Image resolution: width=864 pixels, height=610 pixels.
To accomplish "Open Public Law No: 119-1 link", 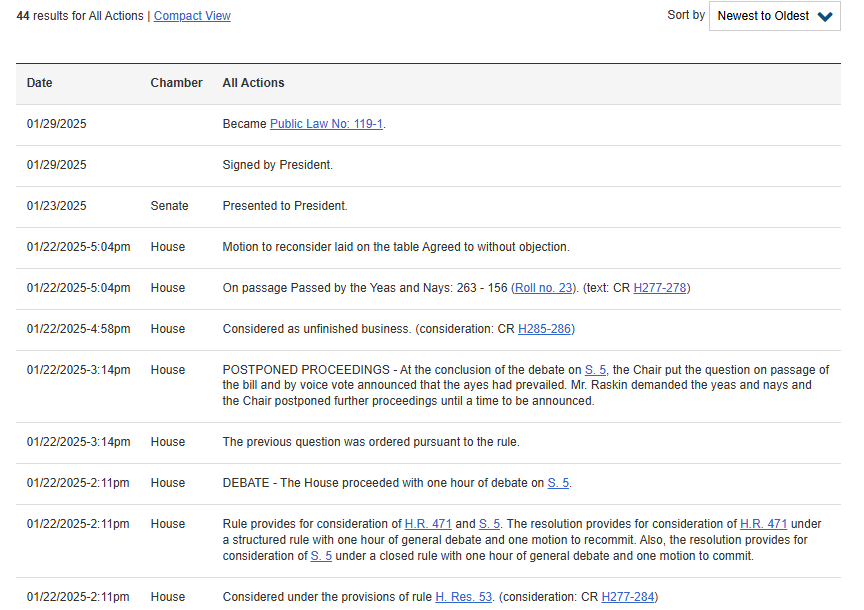I will click(x=326, y=124).
